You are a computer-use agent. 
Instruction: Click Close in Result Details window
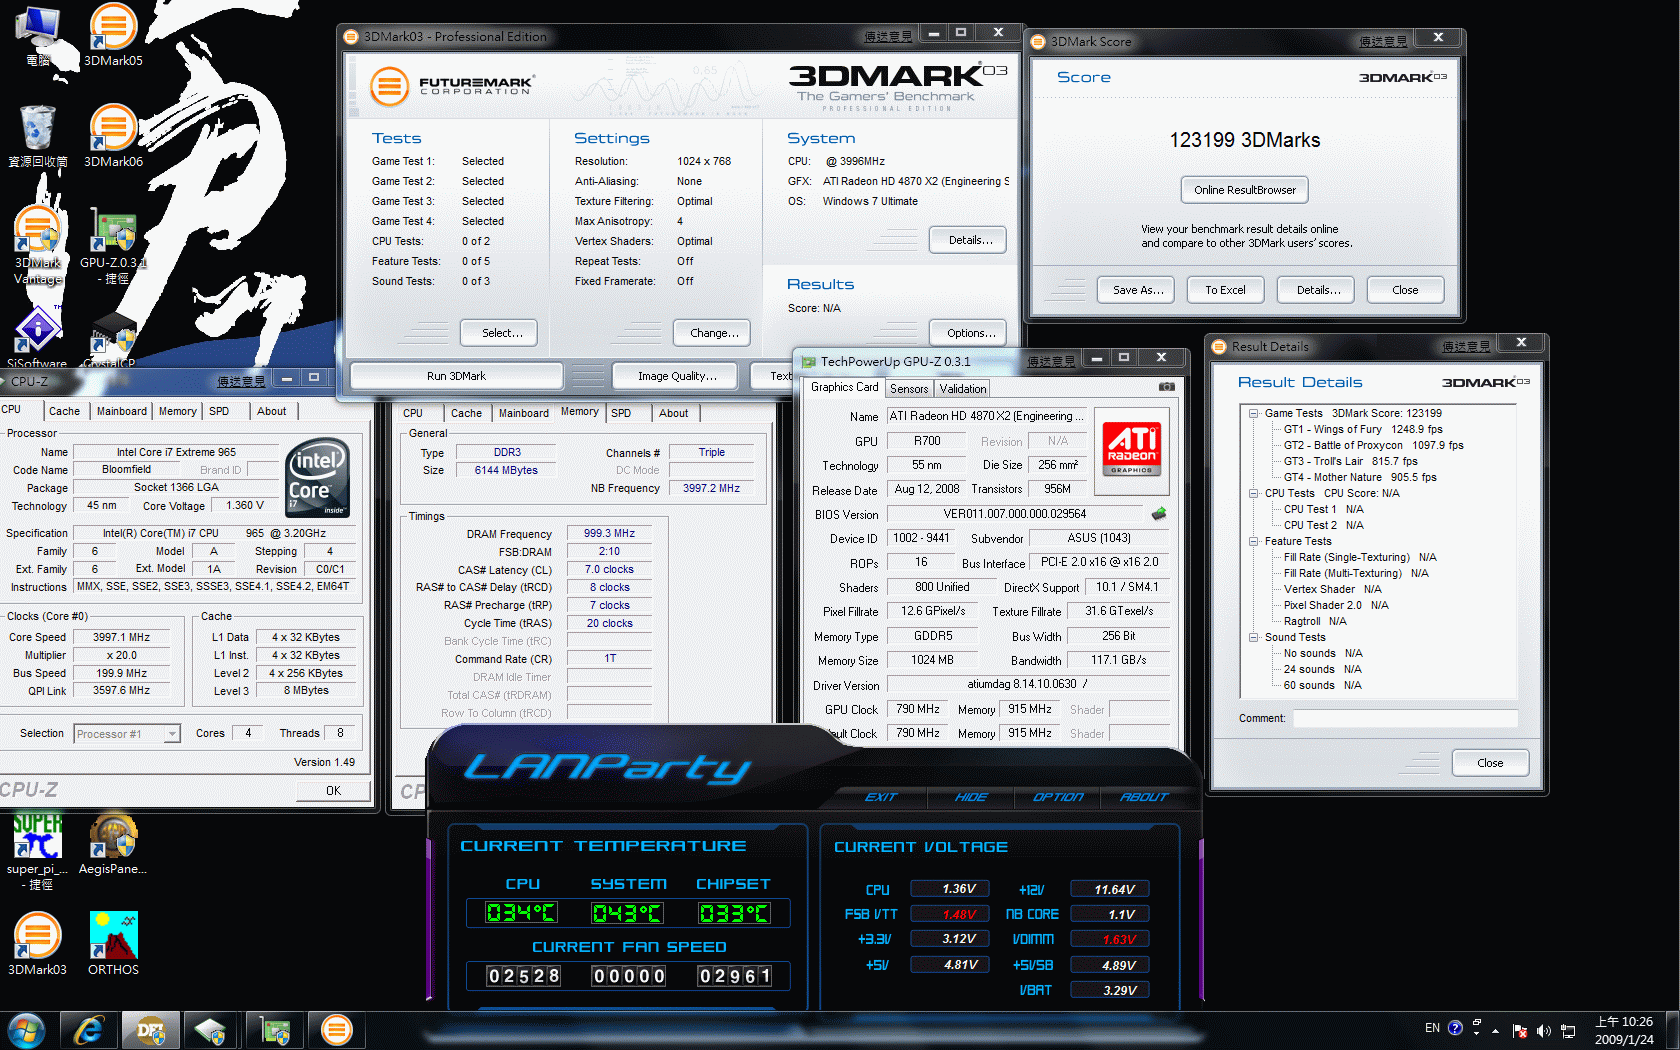[1490, 763]
